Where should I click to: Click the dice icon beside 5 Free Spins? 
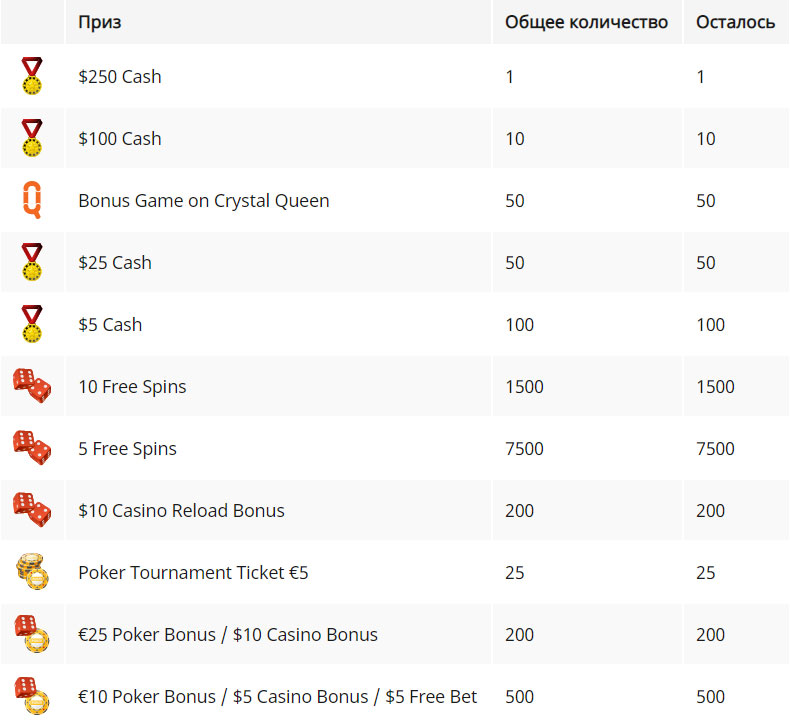(x=32, y=448)
